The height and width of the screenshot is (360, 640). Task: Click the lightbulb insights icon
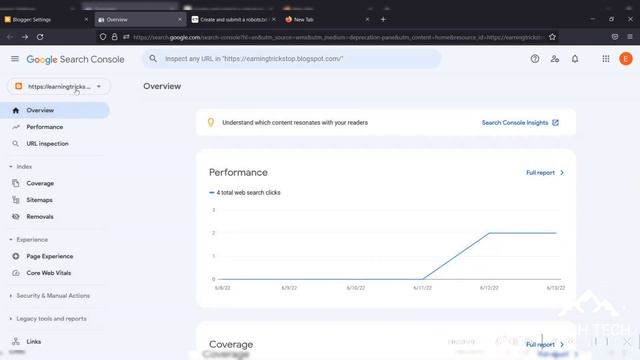[211, 122]
